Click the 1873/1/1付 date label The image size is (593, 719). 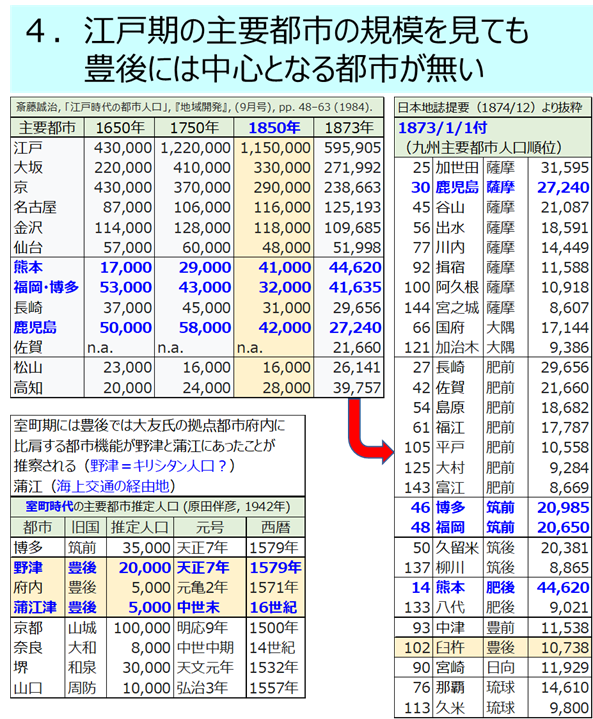443,128
